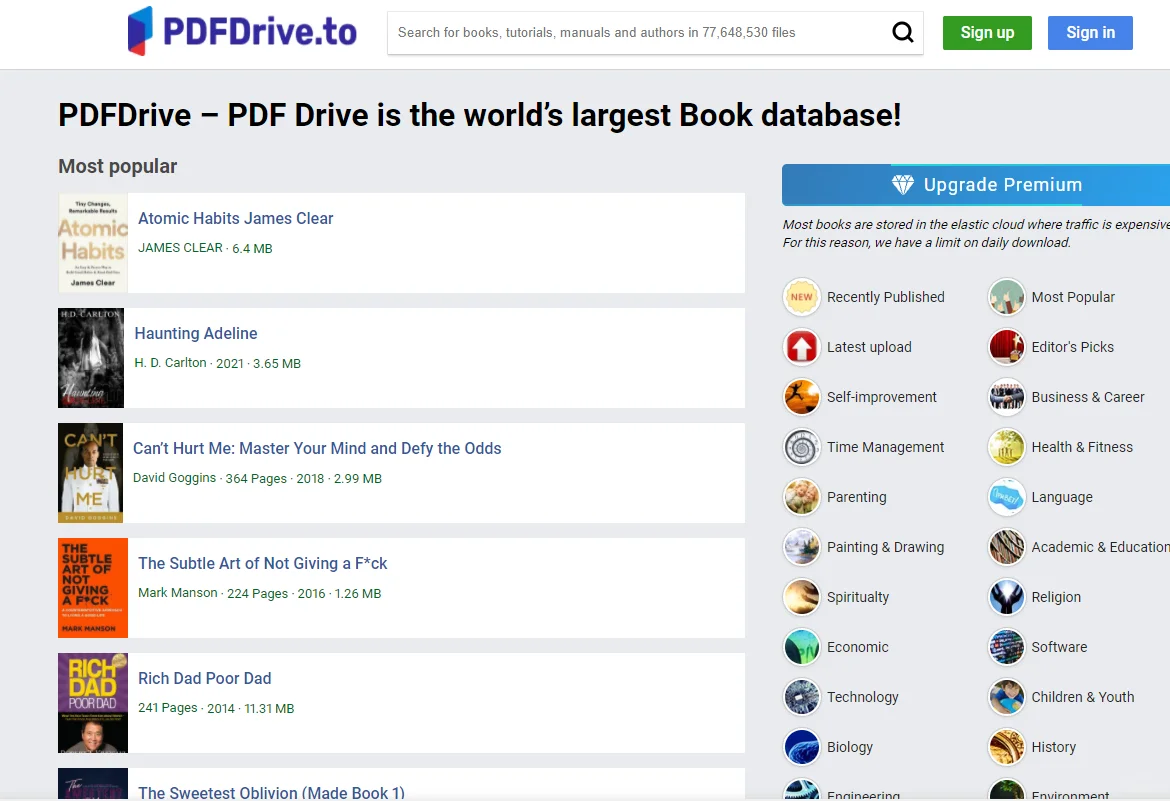Open The Sweetest Oblivion book link

272,793
